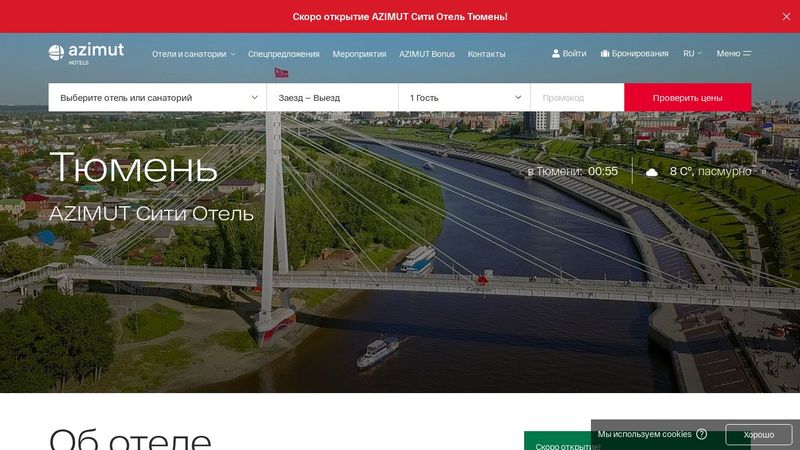Click the Об отеле heading
This screenshot has width=800, height=450.
130,440
